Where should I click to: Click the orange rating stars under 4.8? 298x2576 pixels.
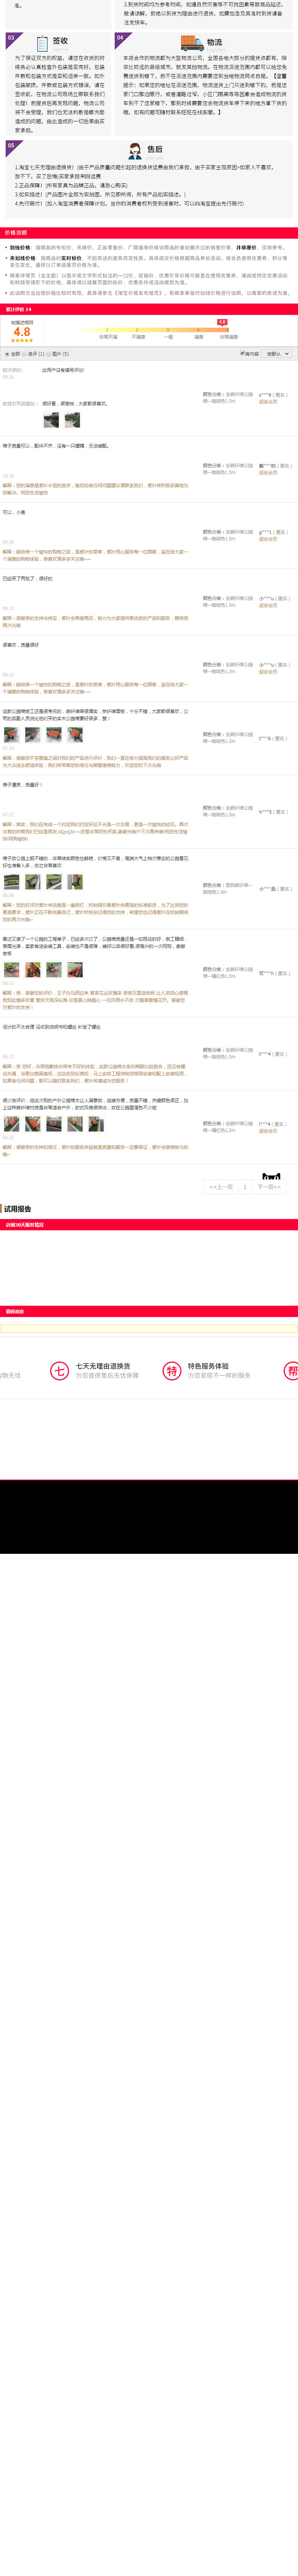22,341
